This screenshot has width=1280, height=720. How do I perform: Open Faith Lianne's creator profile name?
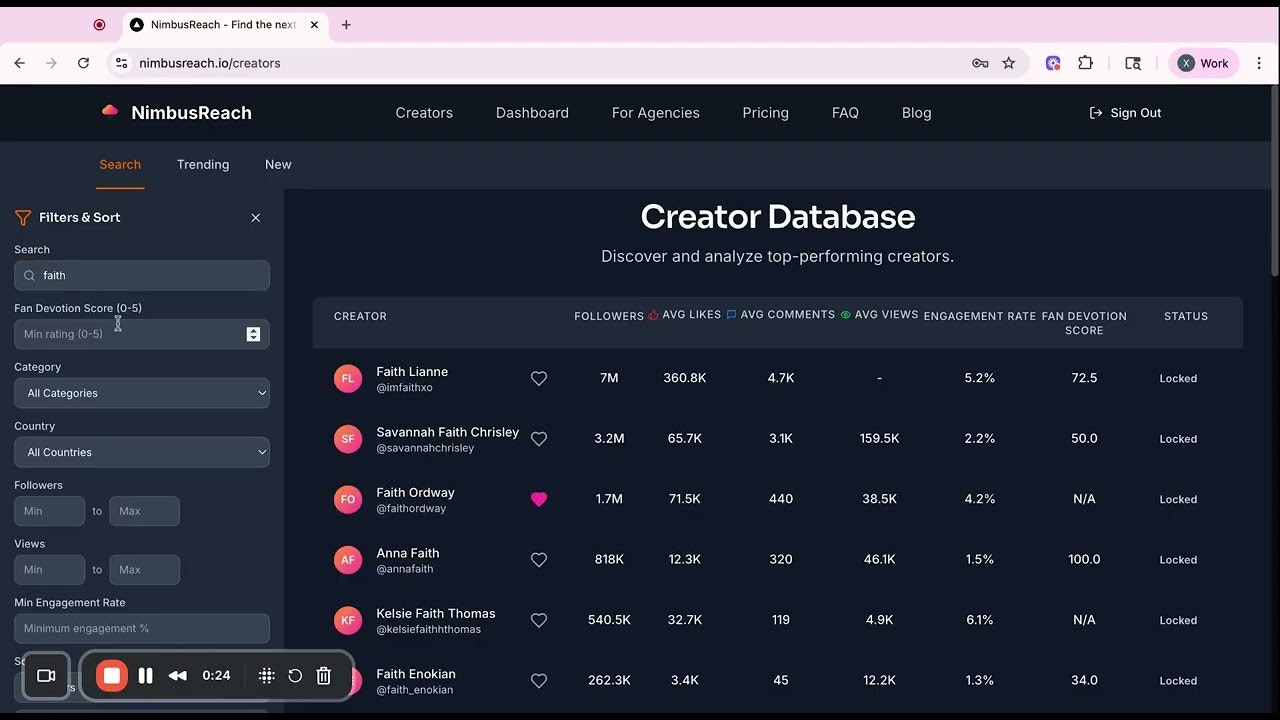tap(412, 372)
